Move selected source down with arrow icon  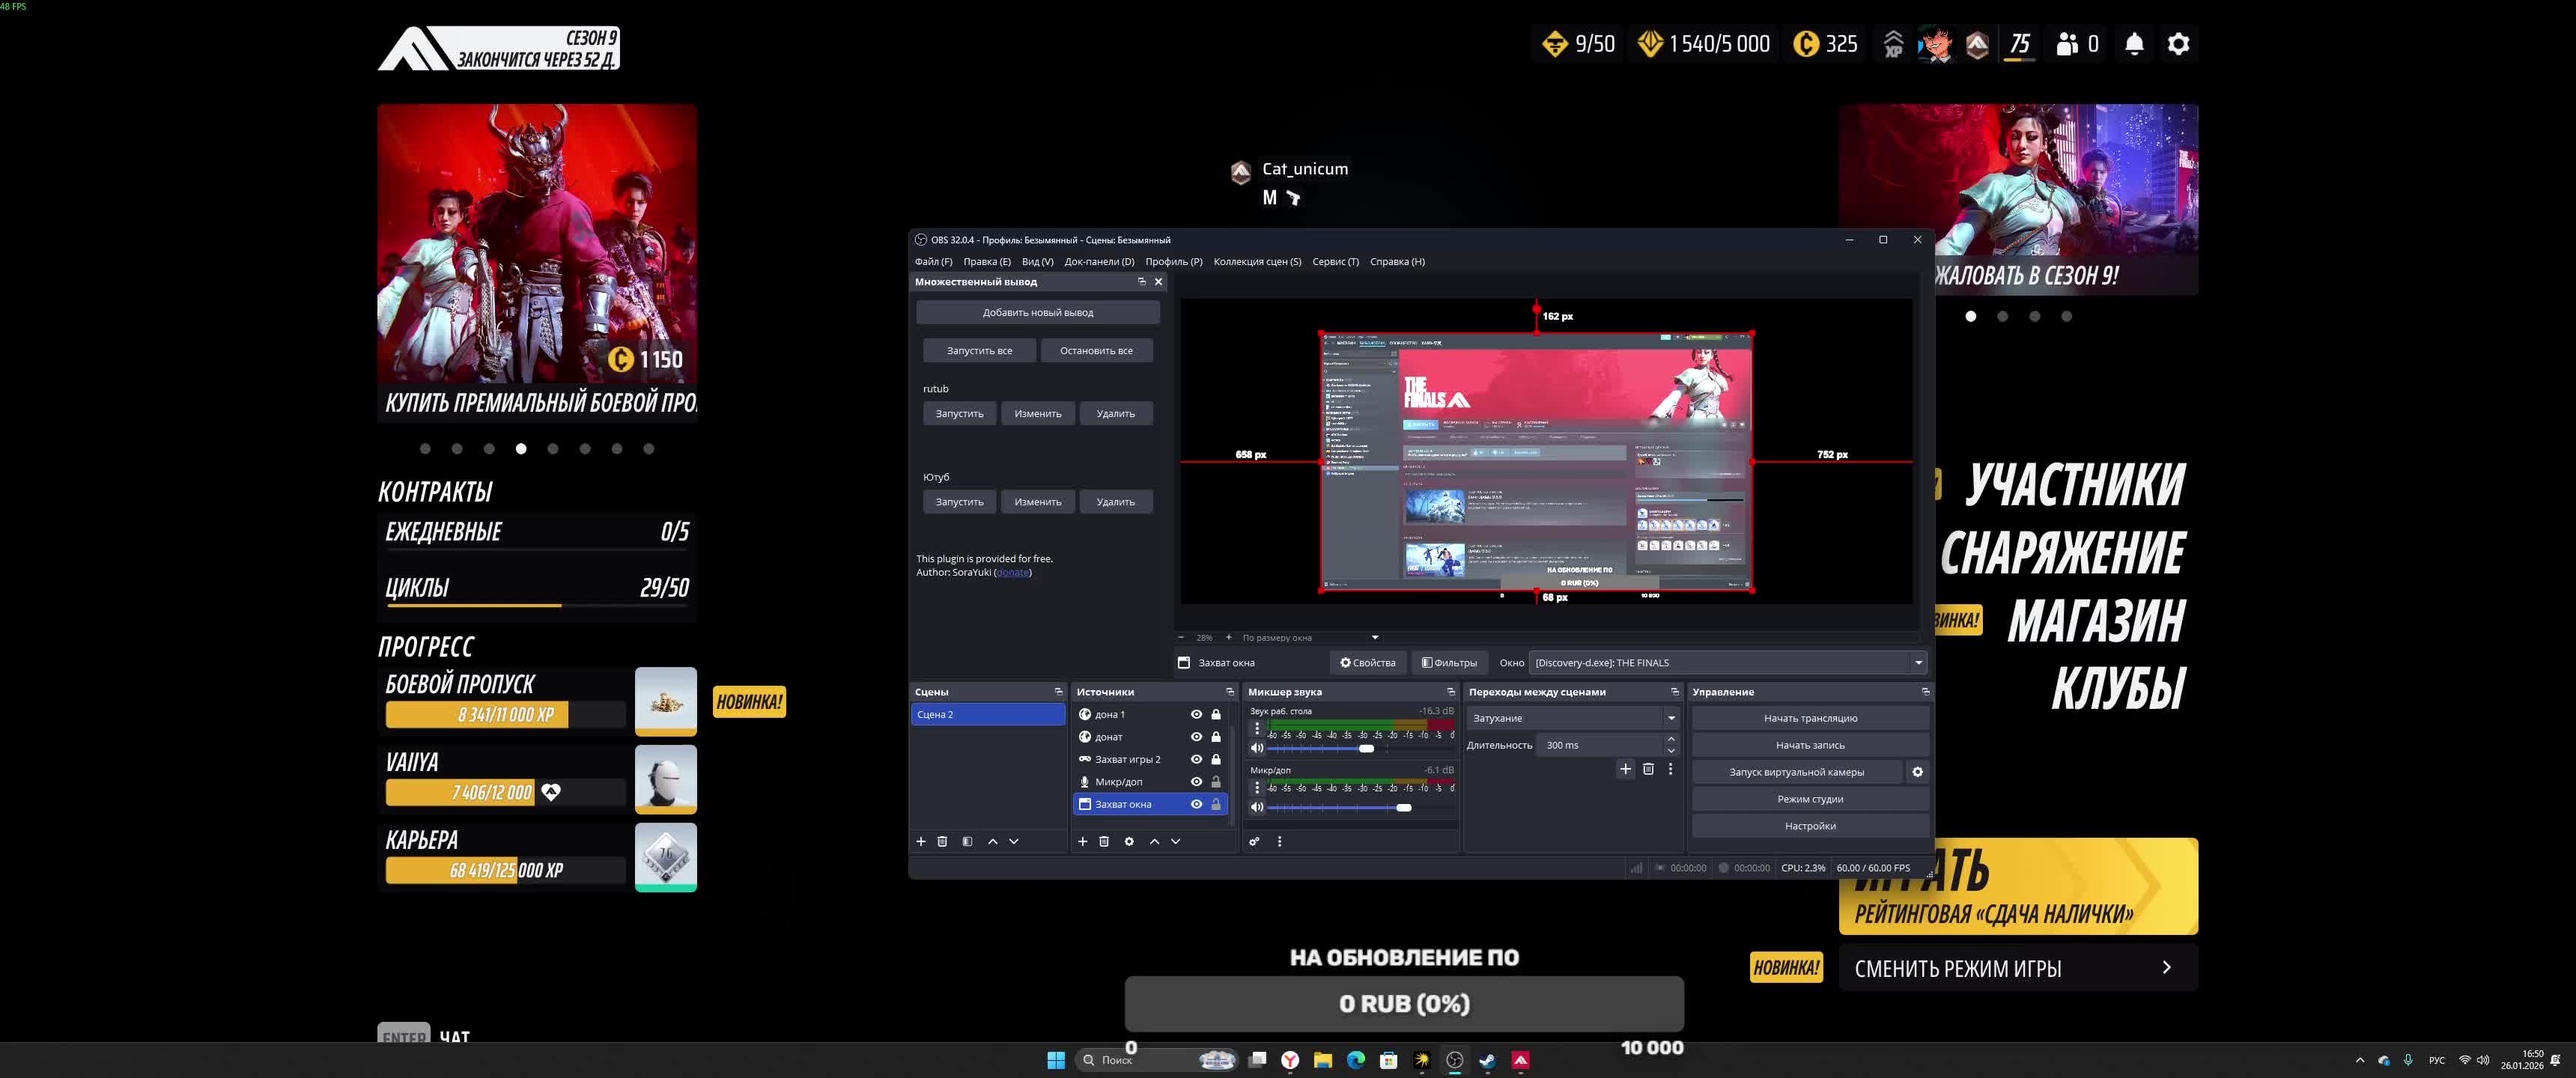coord(1176,841)
